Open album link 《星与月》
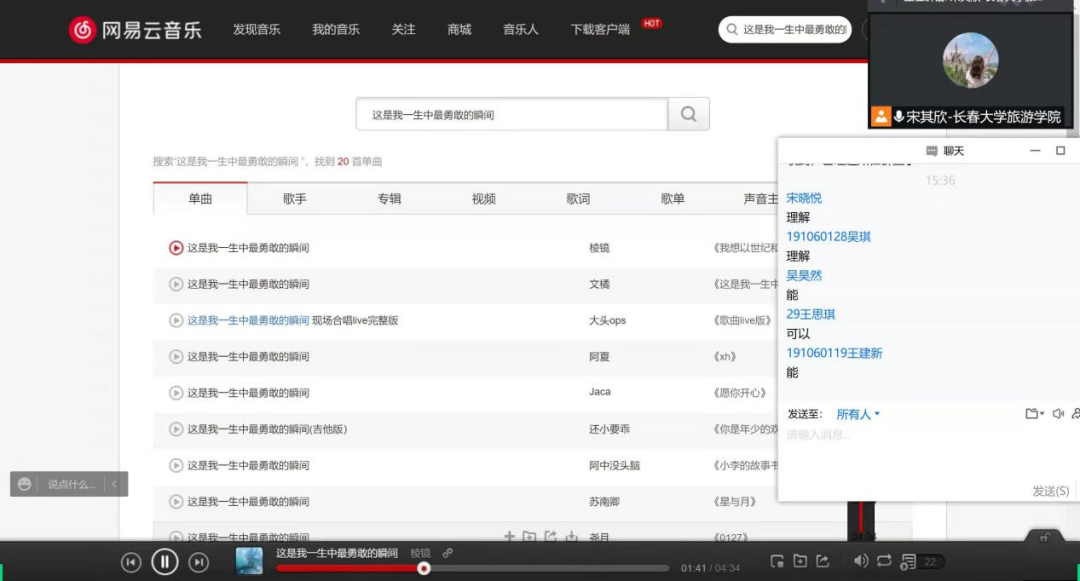Screen dimensions: 1080x581 point(734,502)
